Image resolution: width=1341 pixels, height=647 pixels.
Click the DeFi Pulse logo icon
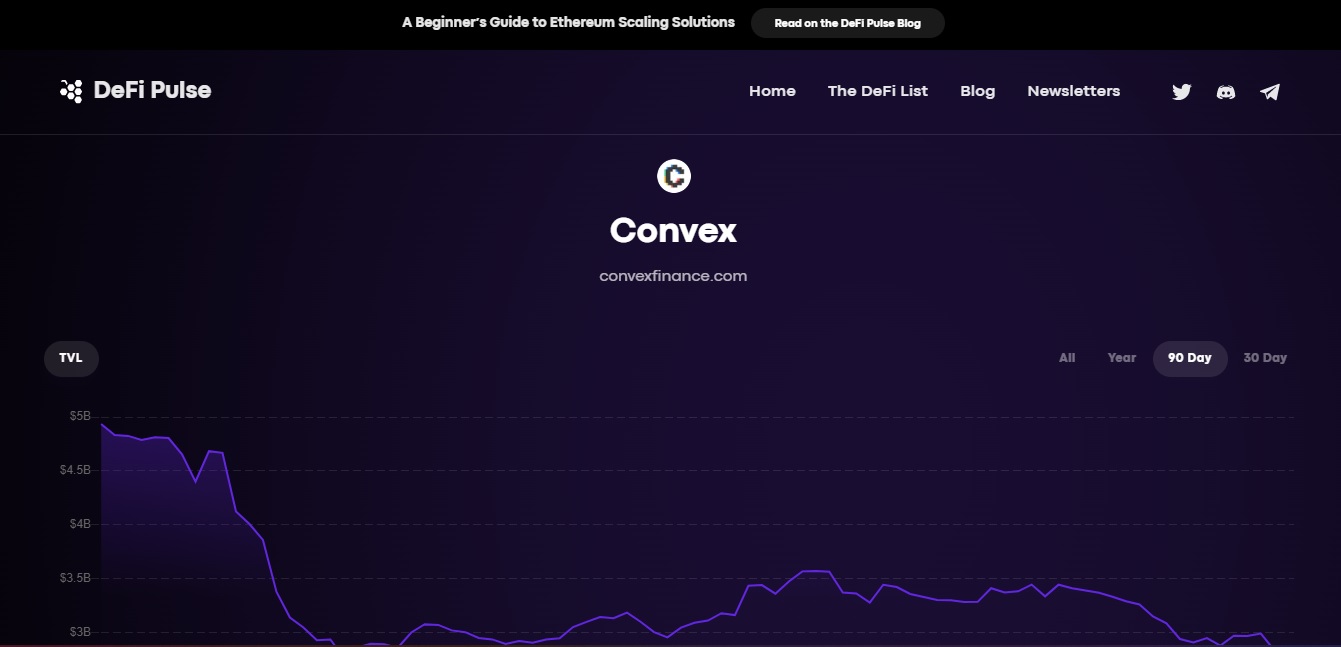(x=71, y=90)
